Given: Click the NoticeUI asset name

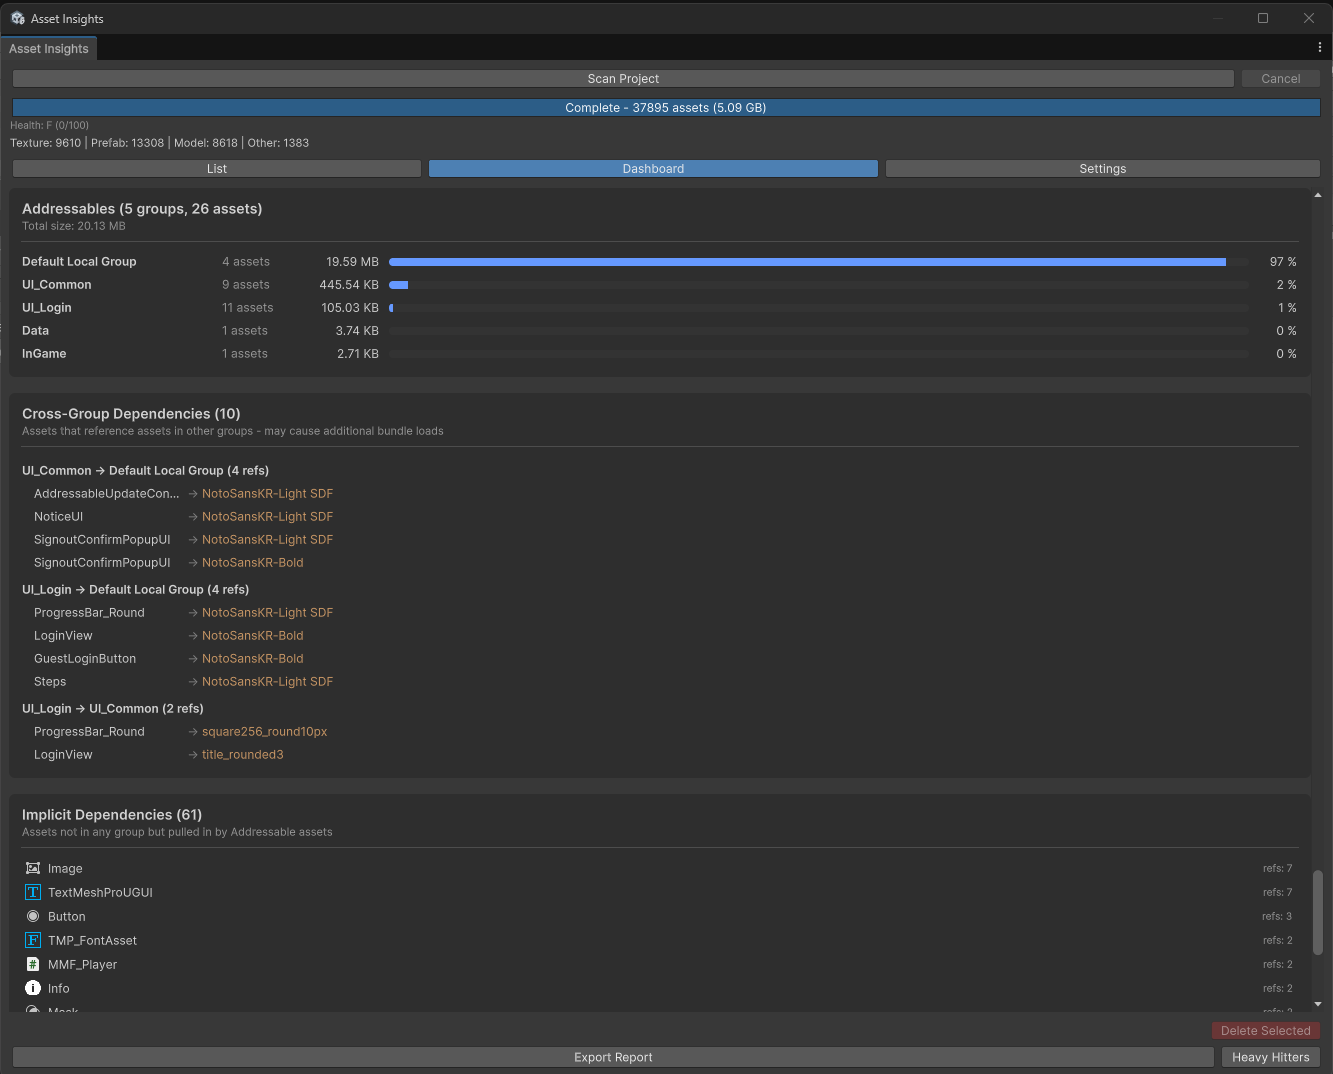Looking at the screenshot, I should point(58,517).
